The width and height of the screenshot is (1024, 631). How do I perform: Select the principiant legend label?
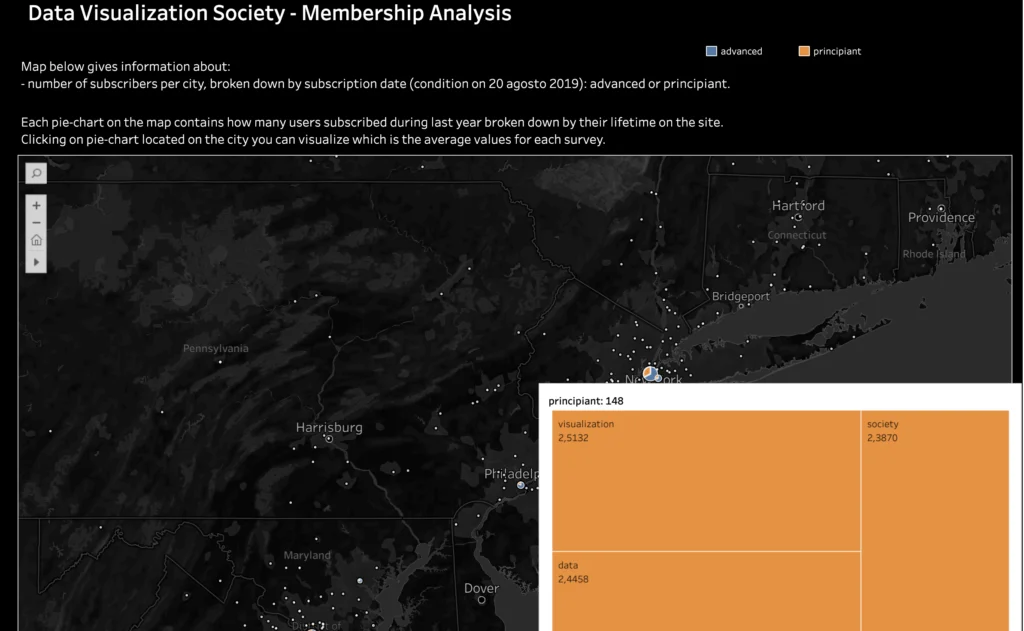pyautogui.click(x=837, y=51)
